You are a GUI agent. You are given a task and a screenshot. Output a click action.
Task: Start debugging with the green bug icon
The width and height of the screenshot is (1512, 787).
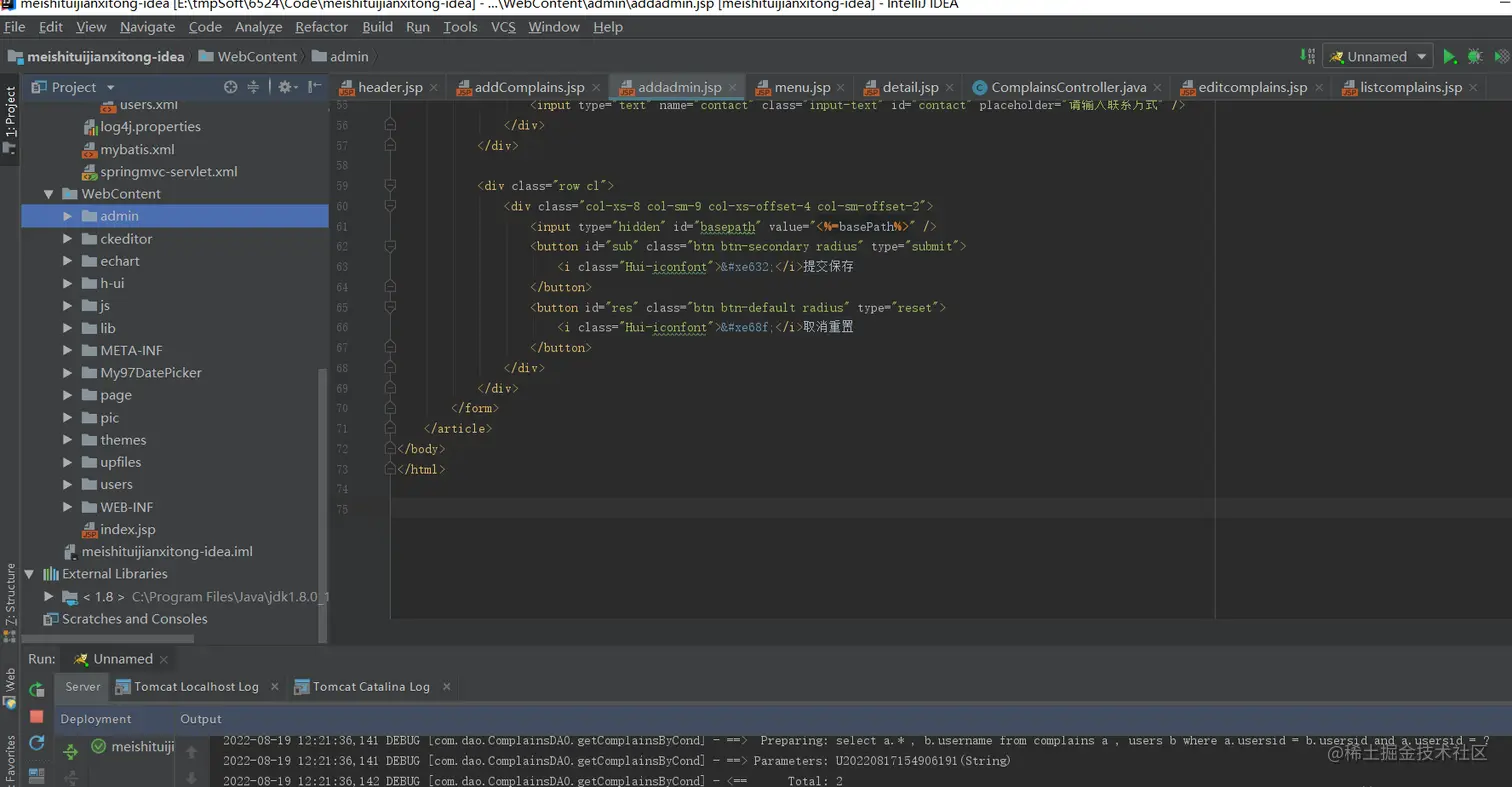[1474, 57]
